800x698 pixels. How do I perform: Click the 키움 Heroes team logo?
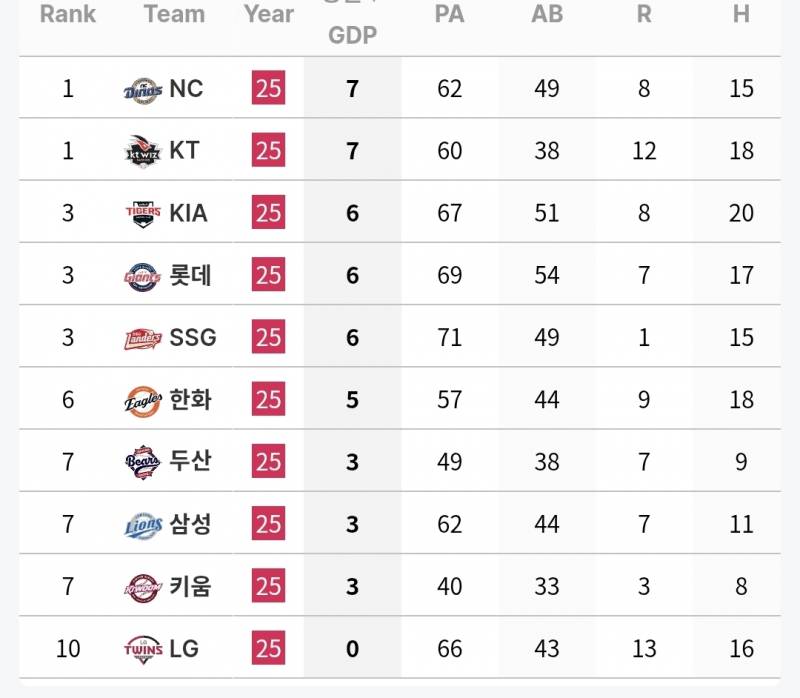(x=142, y=586)
